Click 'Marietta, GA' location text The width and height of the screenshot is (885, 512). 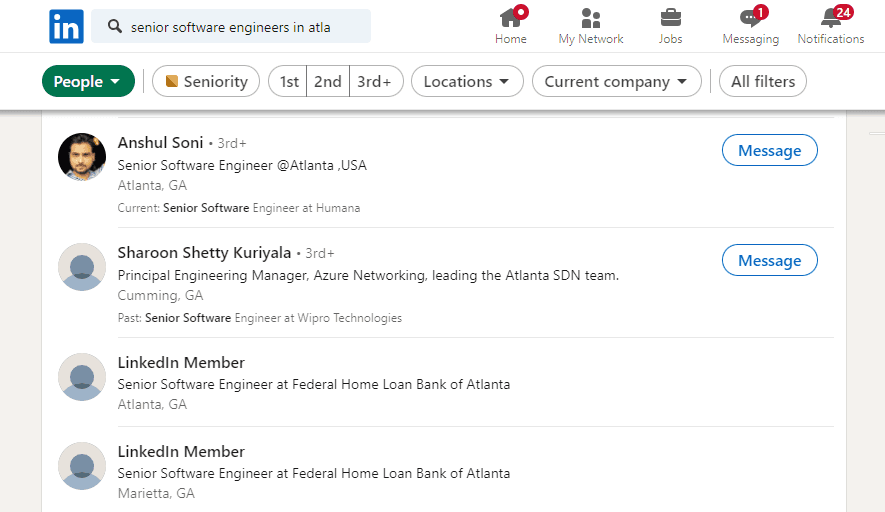(156, 493)
